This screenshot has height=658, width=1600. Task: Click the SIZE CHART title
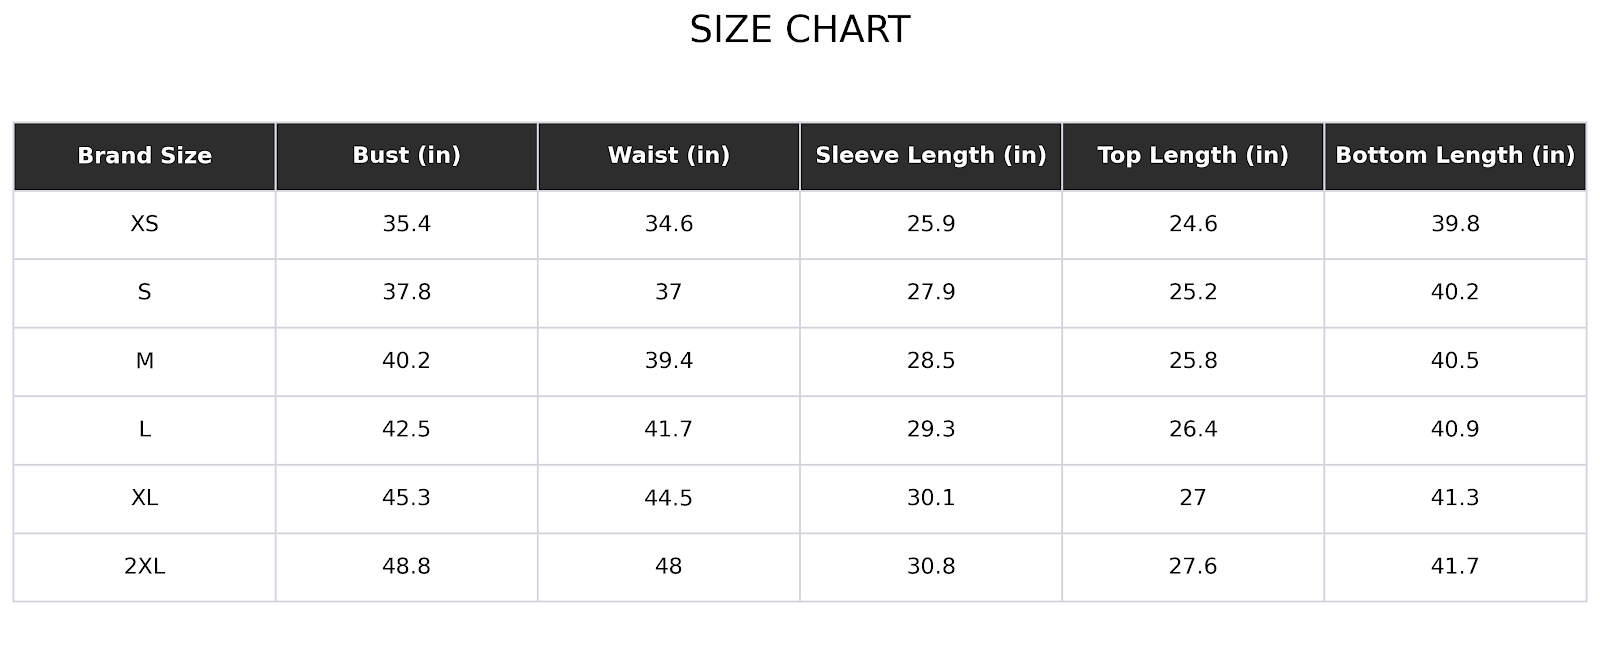799,30
